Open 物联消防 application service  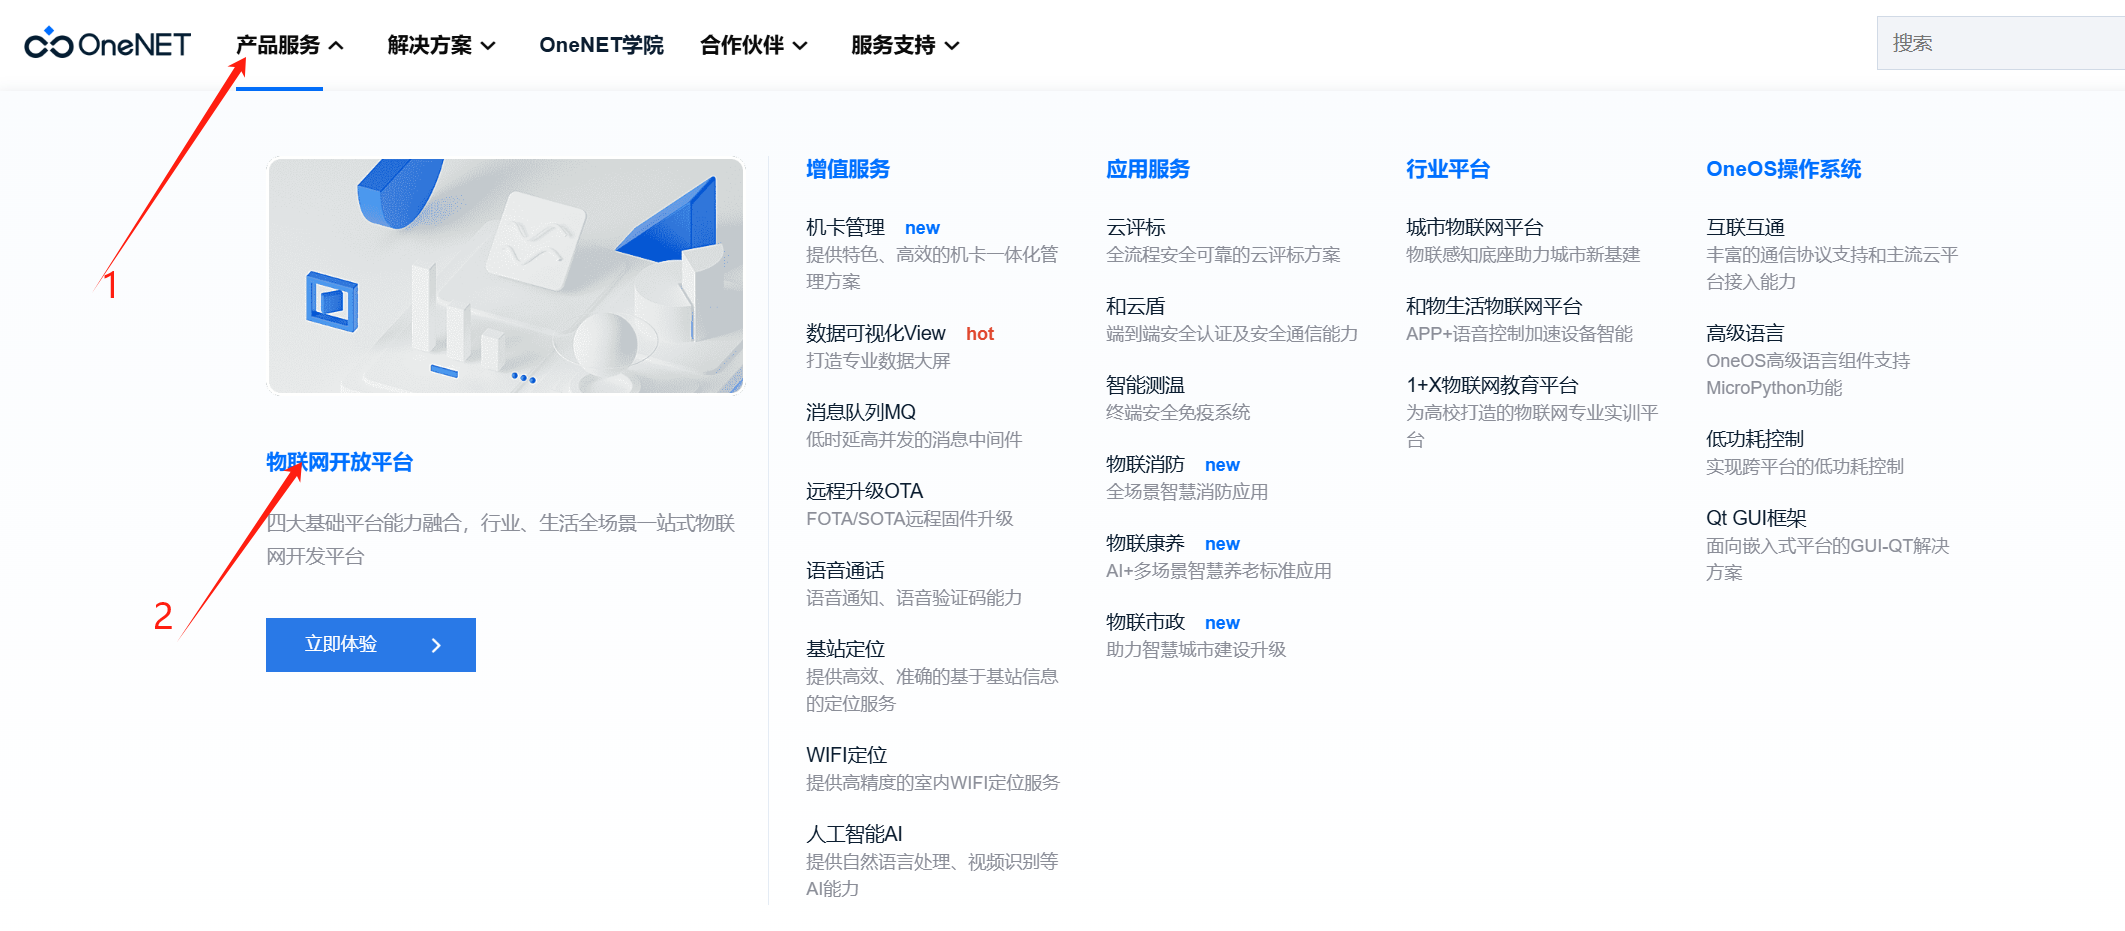coord(1145,465)
